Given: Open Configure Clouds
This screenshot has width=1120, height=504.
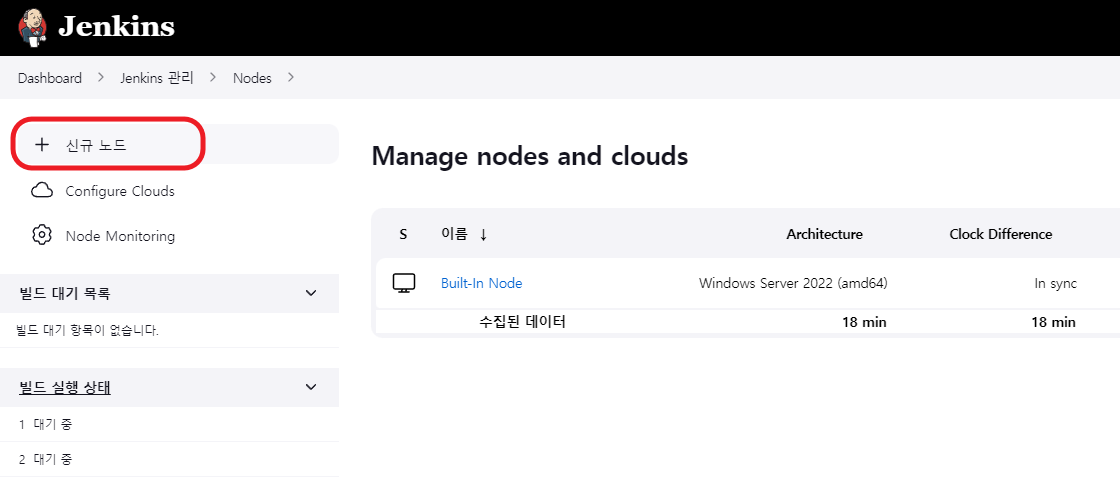Looking at the screenshot, I should (120, 191).
